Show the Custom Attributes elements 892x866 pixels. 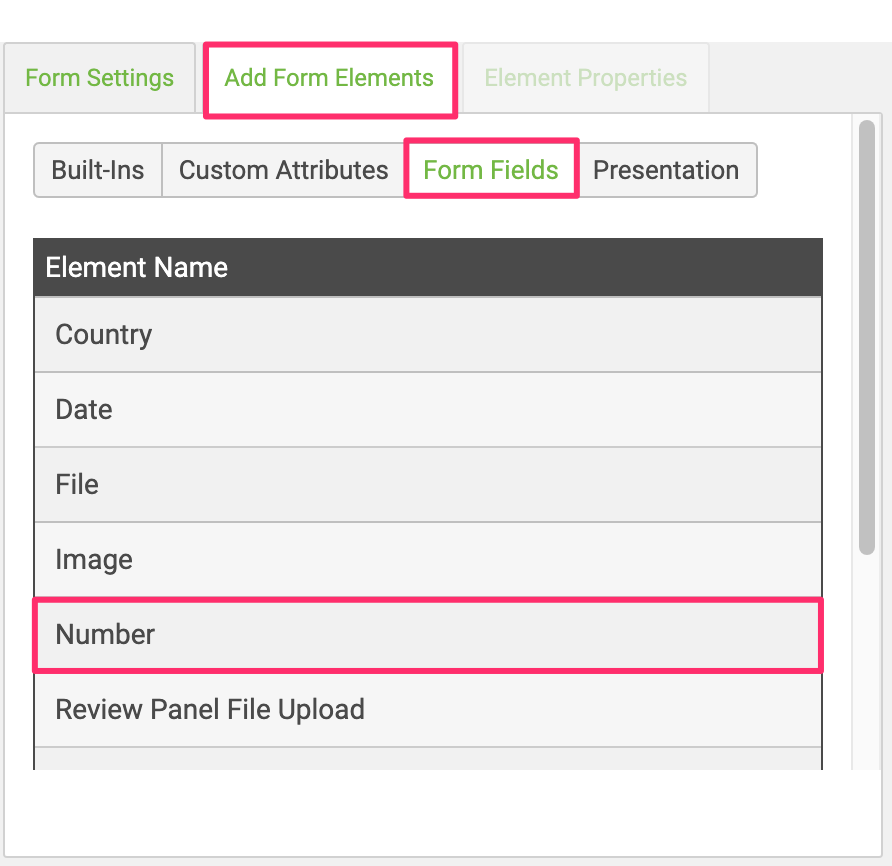pyautogui.click(x=283, y=170)
